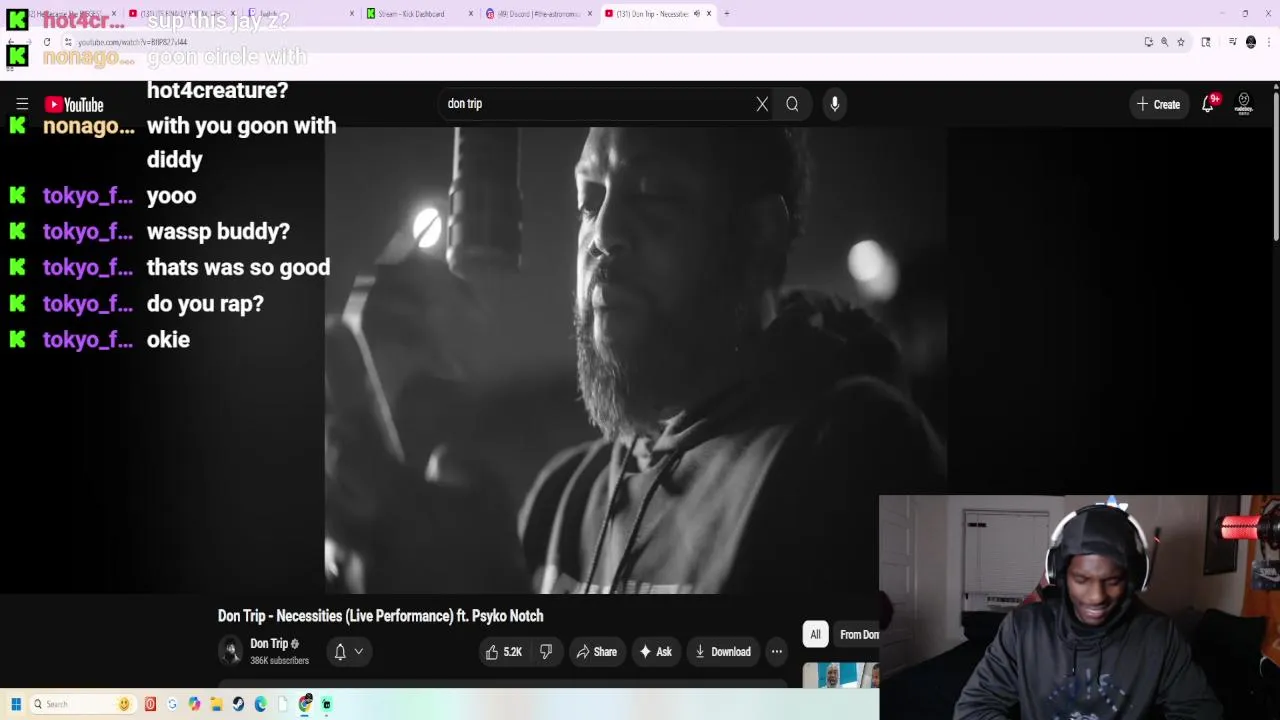Open Don Trip channel avatar

point(231,651)
